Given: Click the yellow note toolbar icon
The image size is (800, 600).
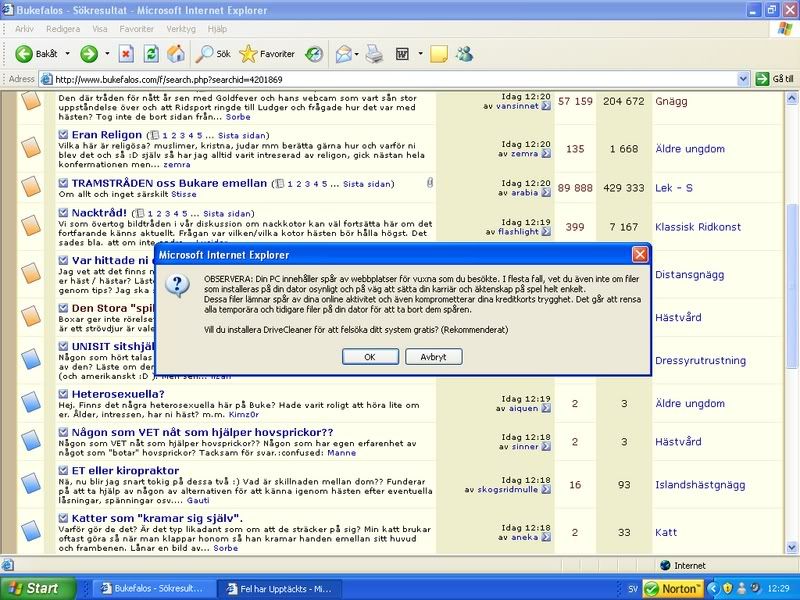Looking at the screenshot, I should coord(439,54).
